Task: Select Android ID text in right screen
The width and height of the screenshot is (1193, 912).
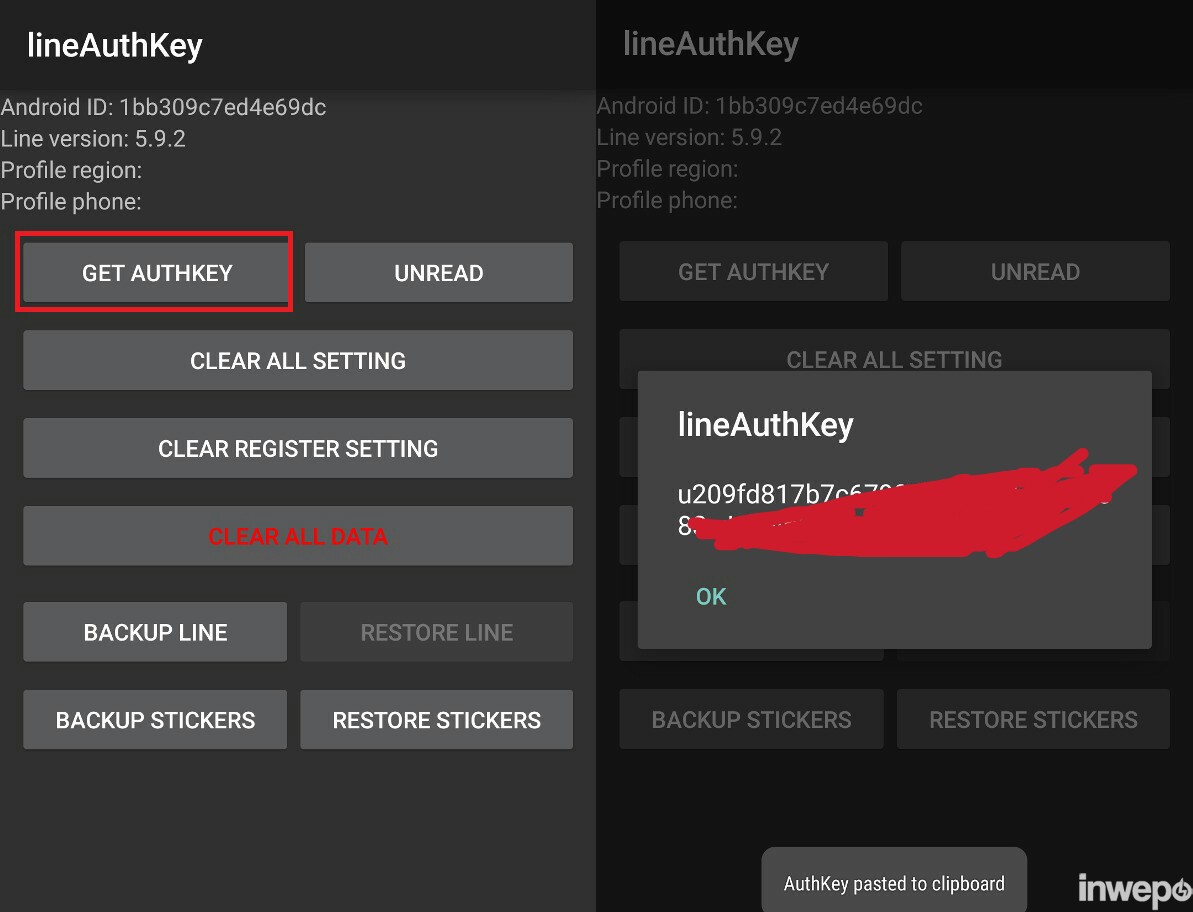Action: click(759, 106)
